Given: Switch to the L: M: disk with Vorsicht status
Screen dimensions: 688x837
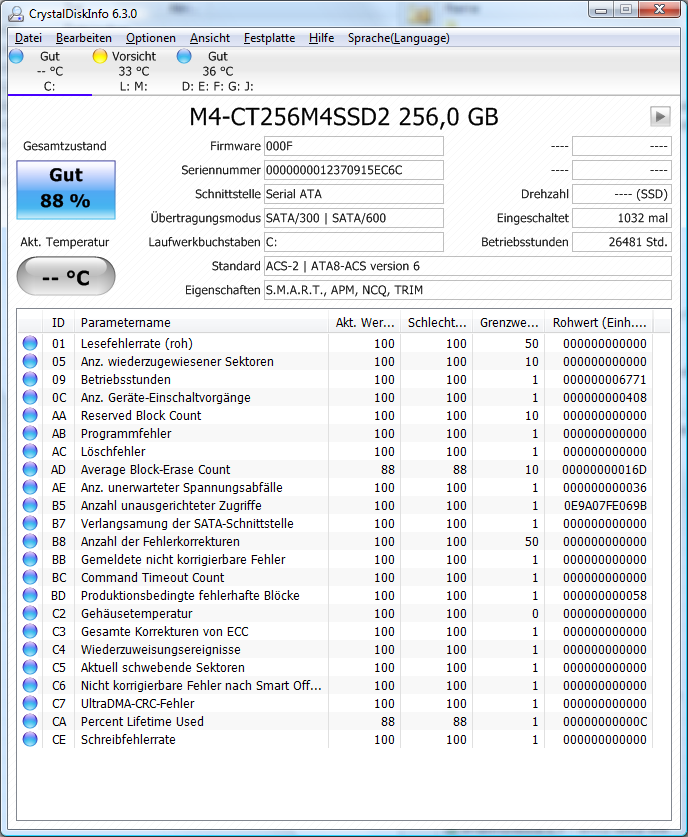Looking at the screenshot, I should (133, 71).
